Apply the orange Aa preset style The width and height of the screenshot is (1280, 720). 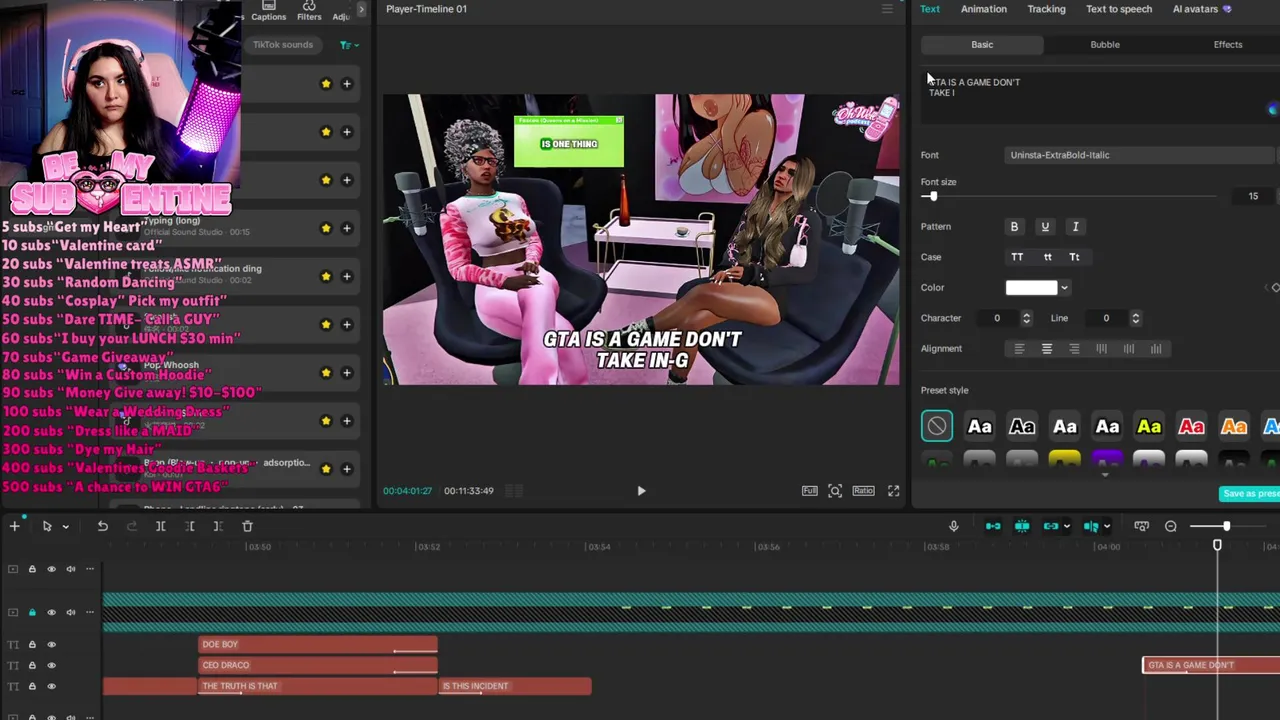point(1234,427)
